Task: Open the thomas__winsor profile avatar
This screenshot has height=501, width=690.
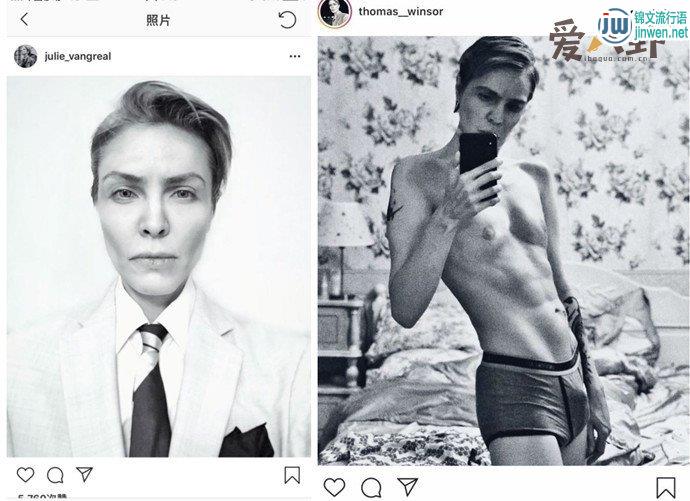Action: point(335,13)
